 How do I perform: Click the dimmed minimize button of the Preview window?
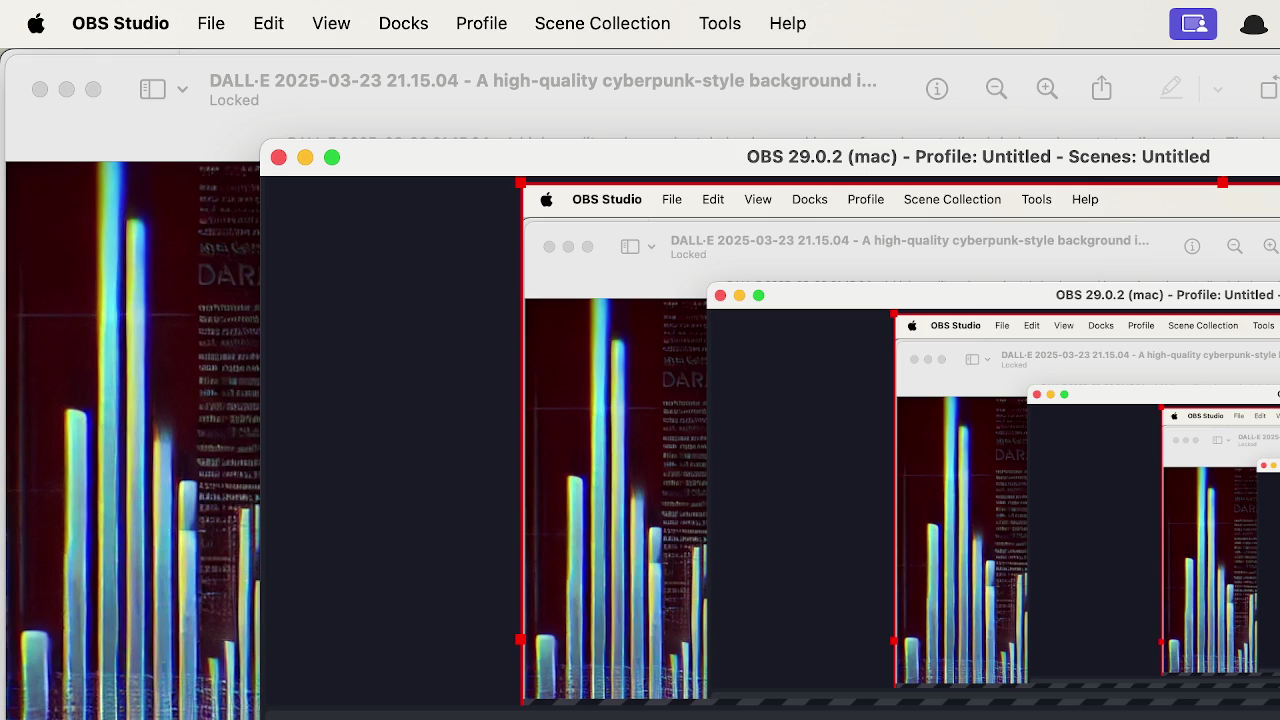pyautogui.click(x=66, y=89)
